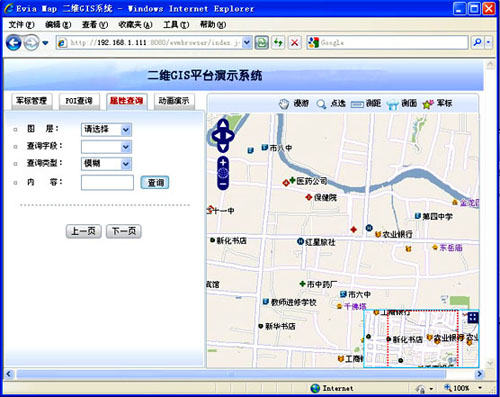
Task: Click the 内容 content input field
Action: (107, 183)
